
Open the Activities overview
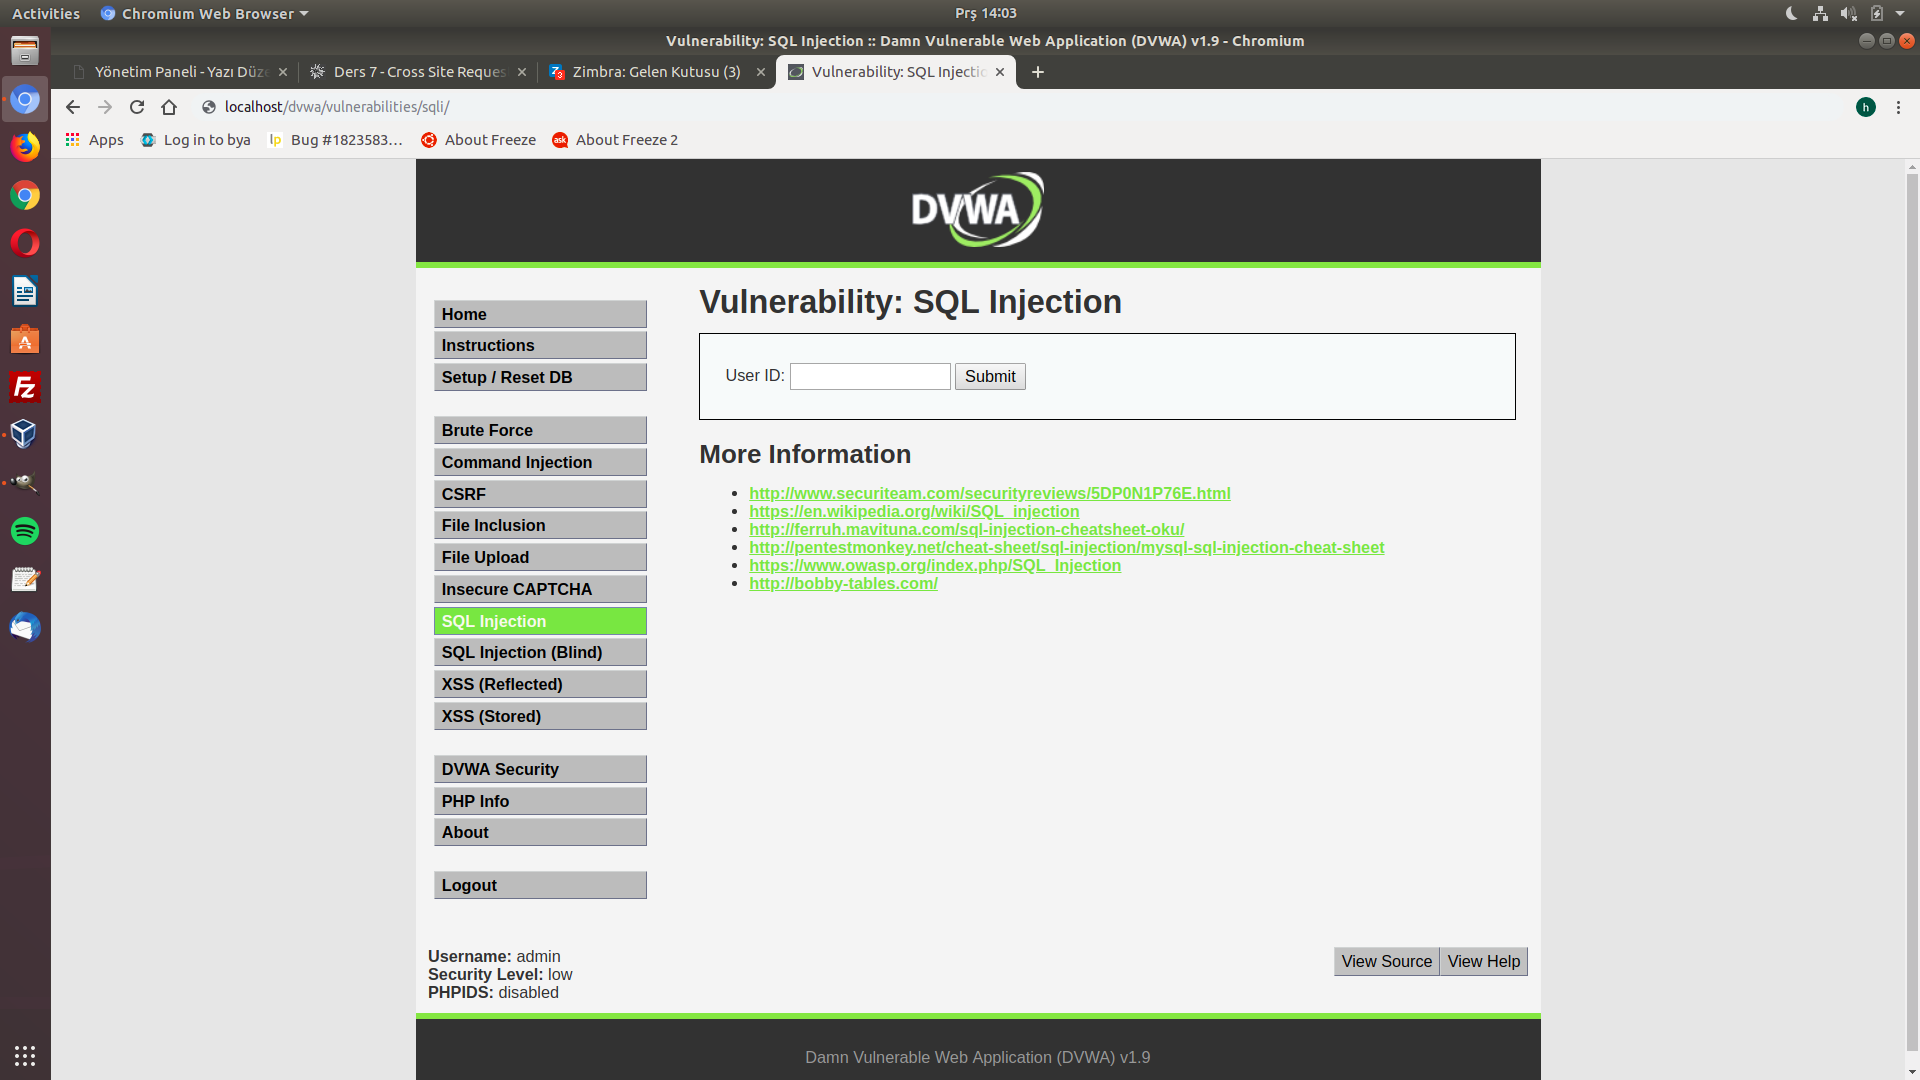point(46,14)
